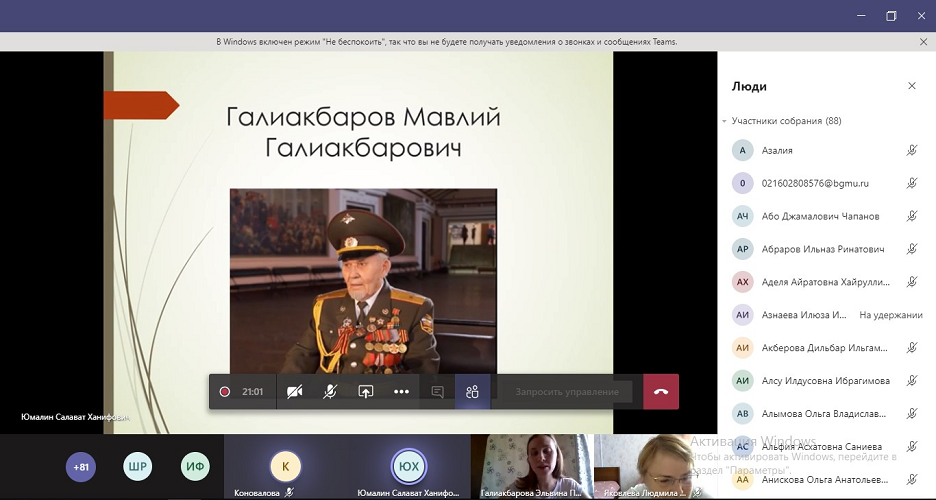
Task: Hang up the call with red button
Action: point(661,392)
